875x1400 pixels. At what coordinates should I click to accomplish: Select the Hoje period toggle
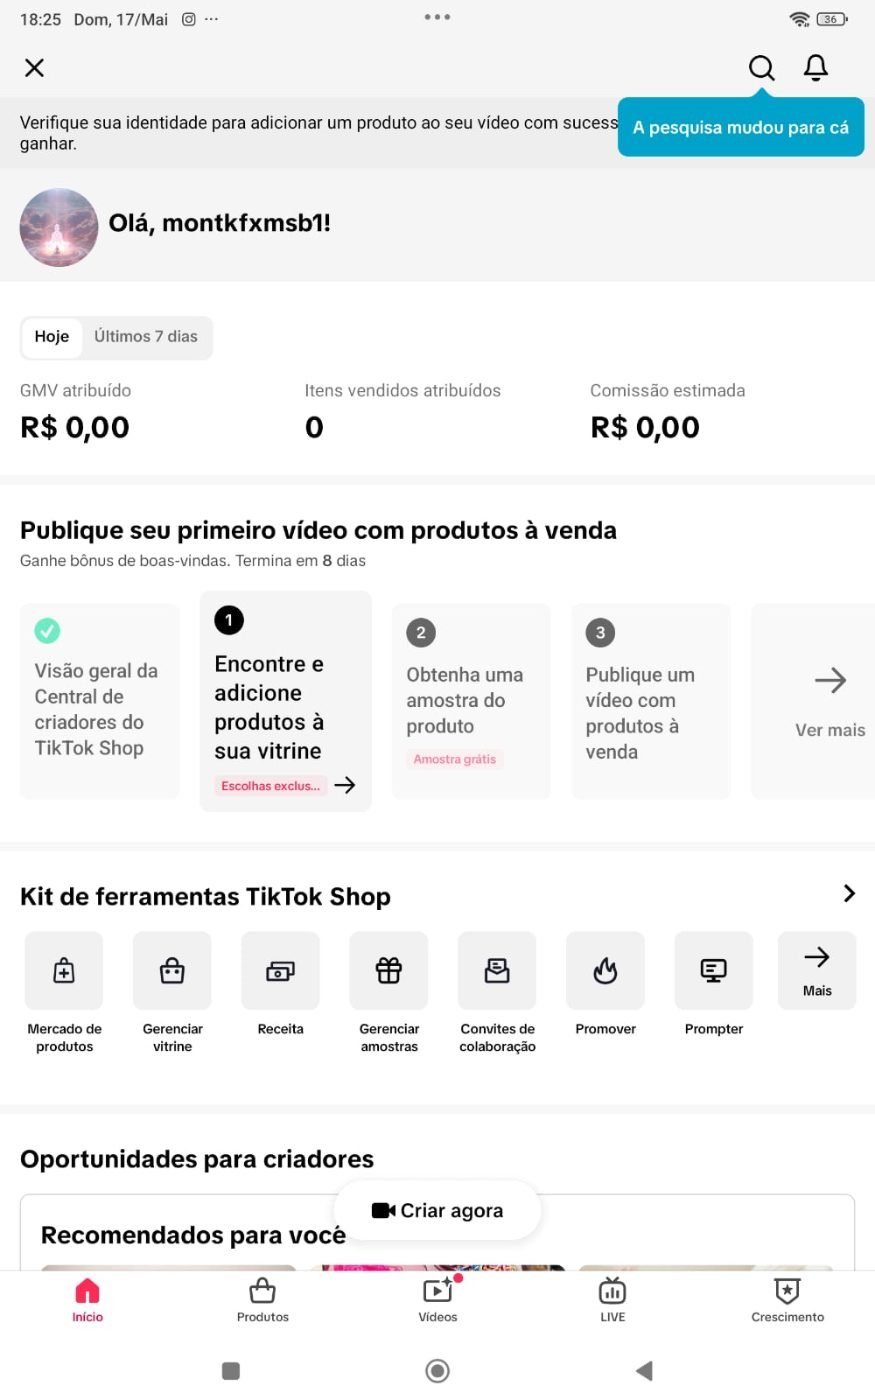52,337
